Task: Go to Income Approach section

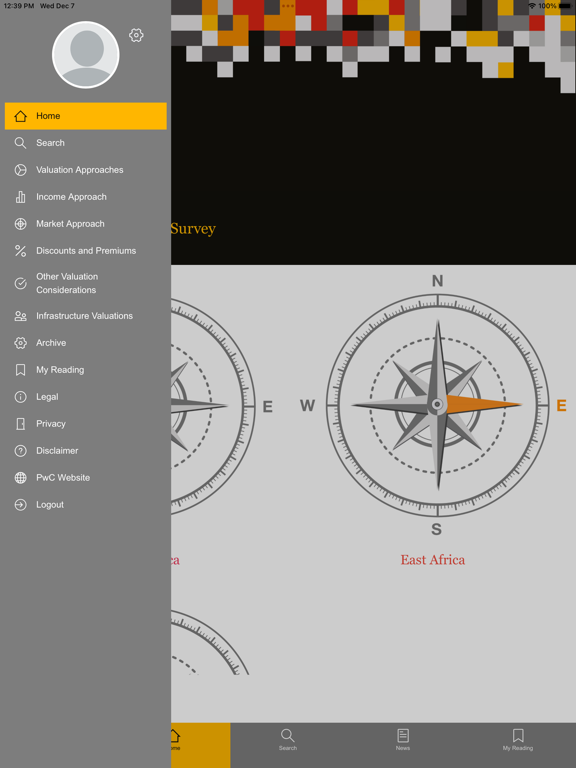Action: (x=86, y=197)
